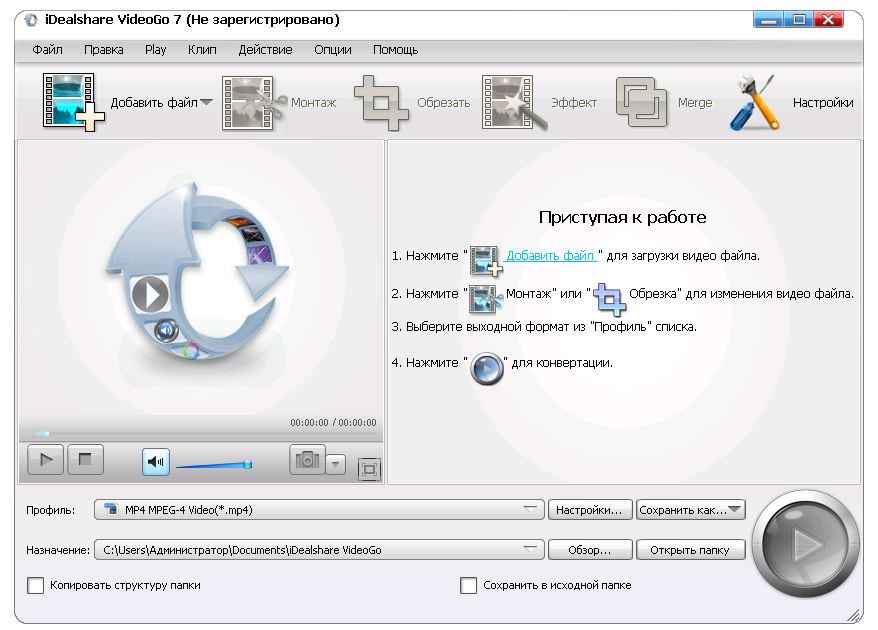The width and height of the screenshot is (878, 630).
Task: Click the window resize grip corner
Action: (854, 615)
